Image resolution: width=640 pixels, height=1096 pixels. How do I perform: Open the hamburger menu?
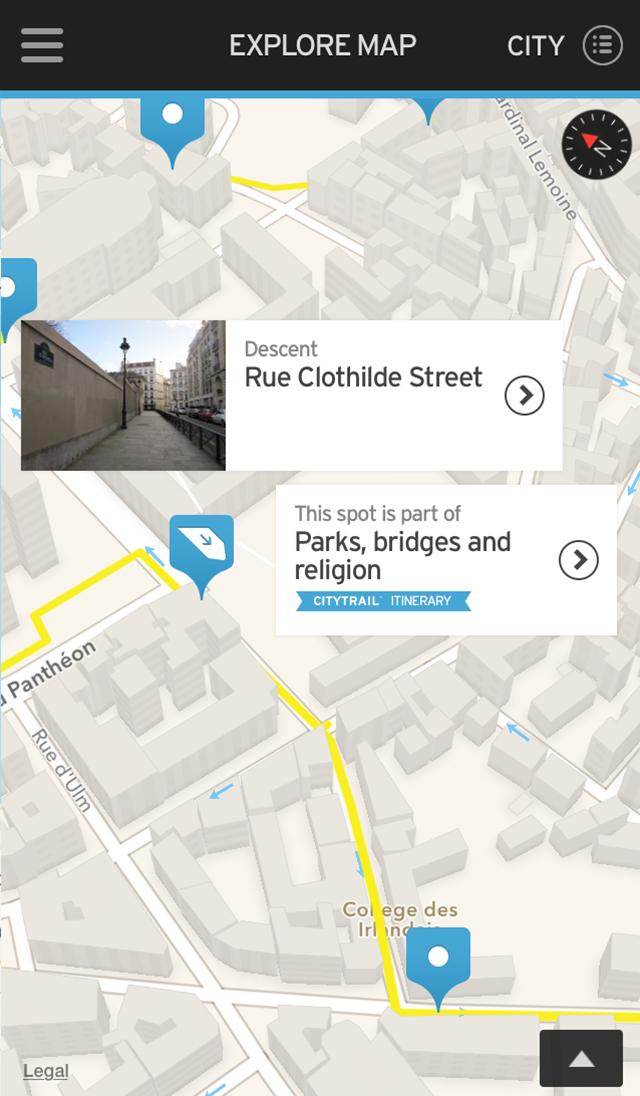click(42, 45)
